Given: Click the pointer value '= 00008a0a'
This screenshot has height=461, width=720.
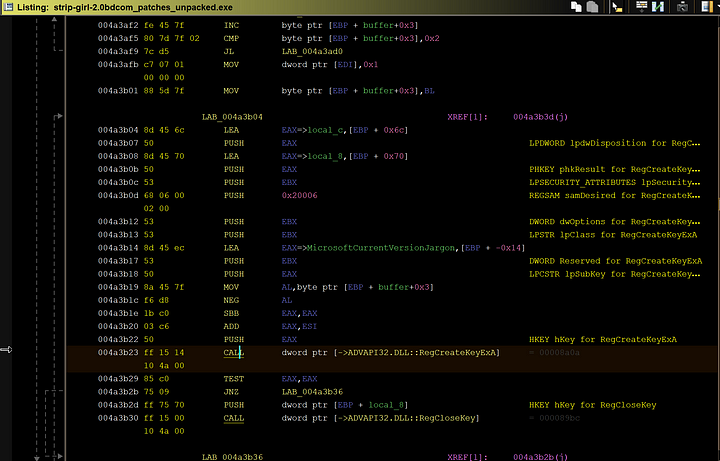Looking at the screenshot, I should [x=554, y=353].
